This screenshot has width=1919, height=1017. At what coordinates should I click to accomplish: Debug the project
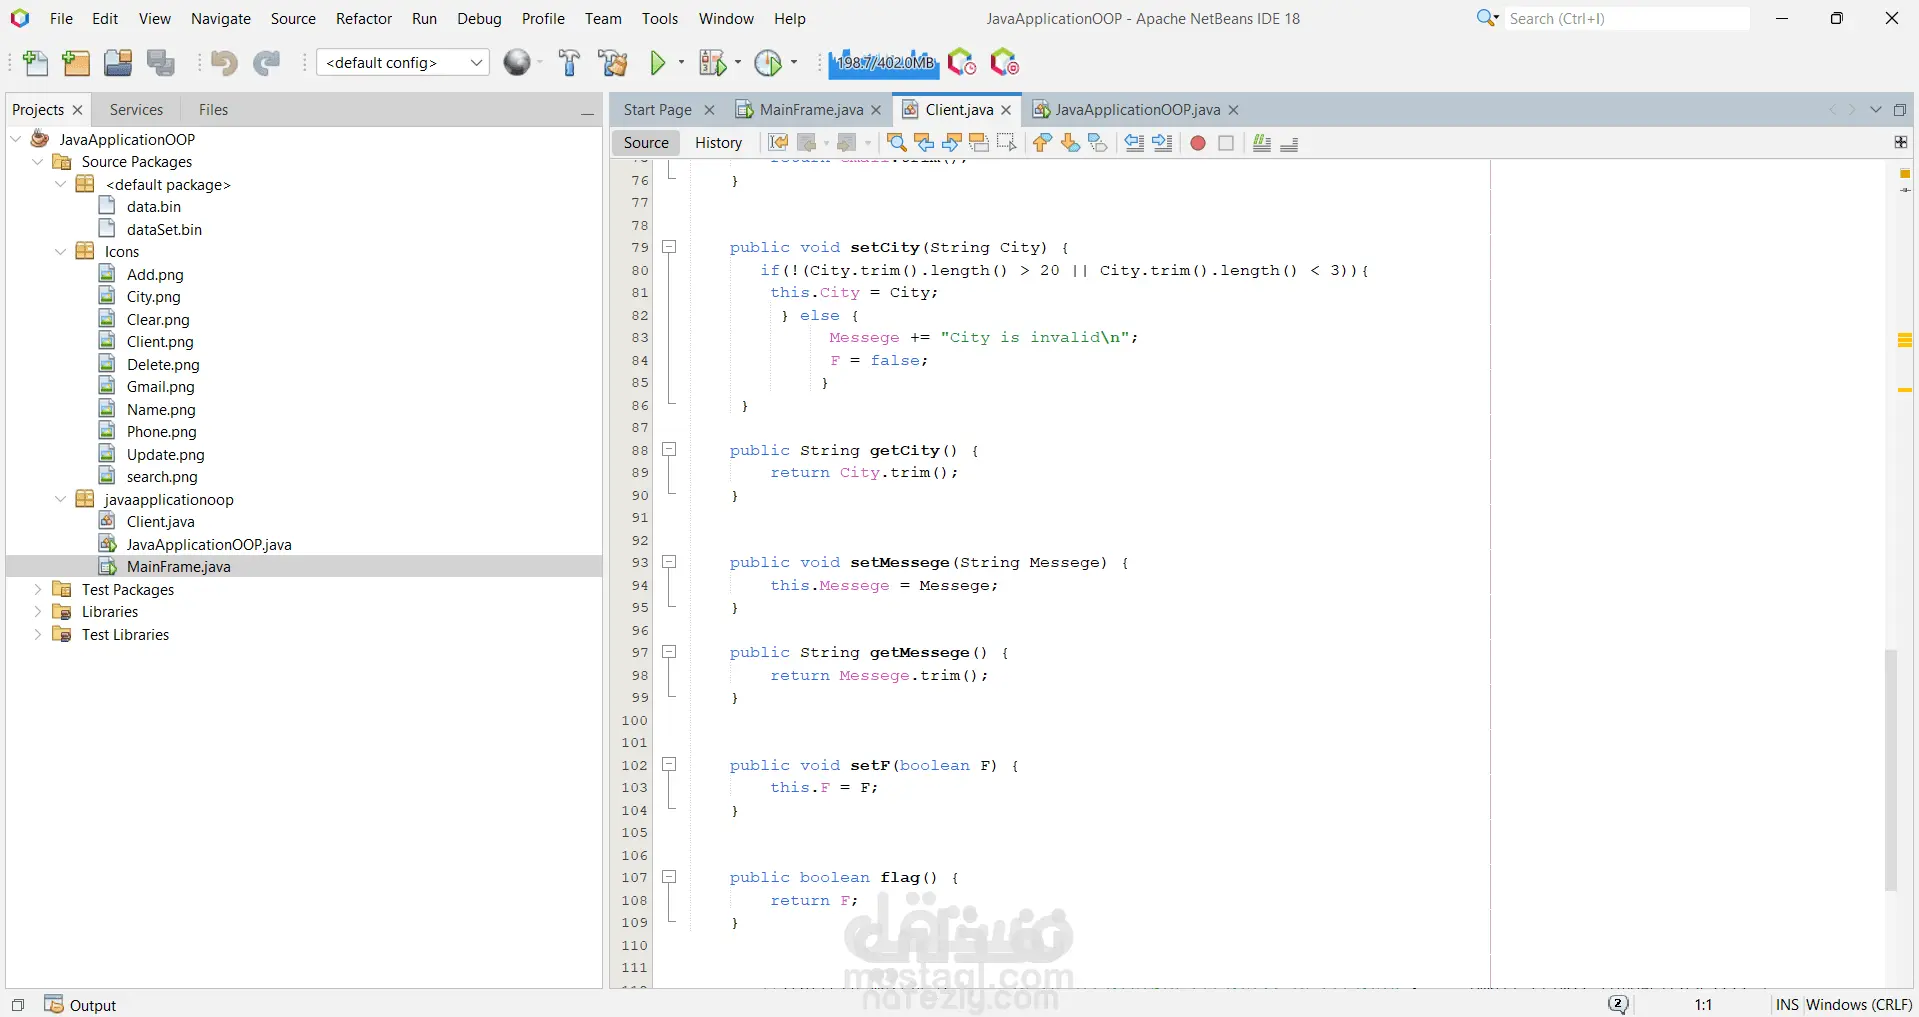tap(712, 63)
